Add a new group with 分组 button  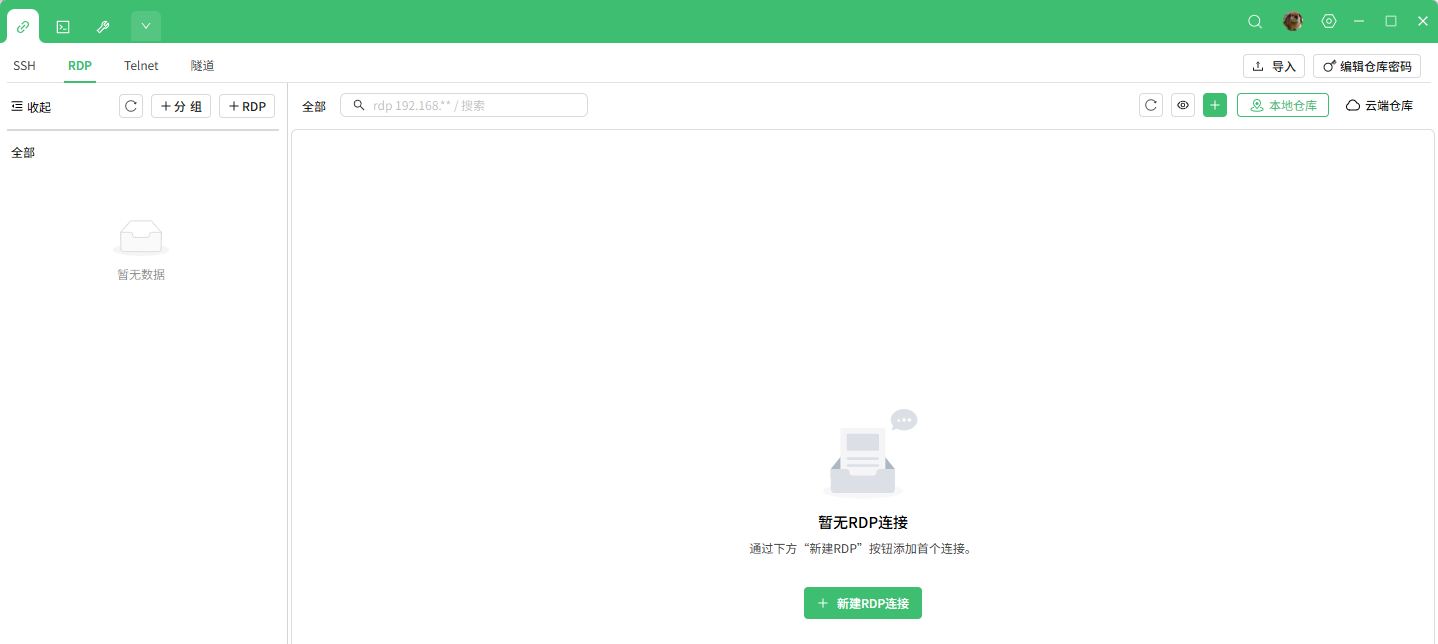181,106
